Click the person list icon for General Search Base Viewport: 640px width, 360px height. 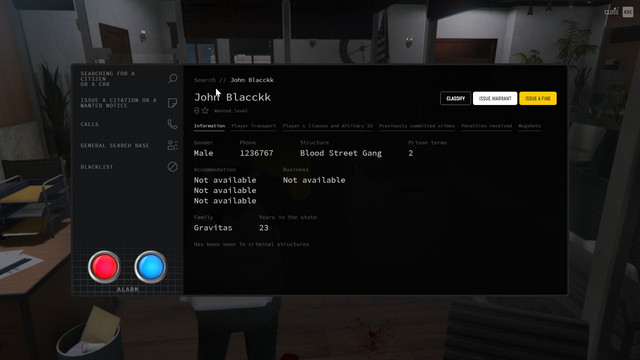click(173, 145)
